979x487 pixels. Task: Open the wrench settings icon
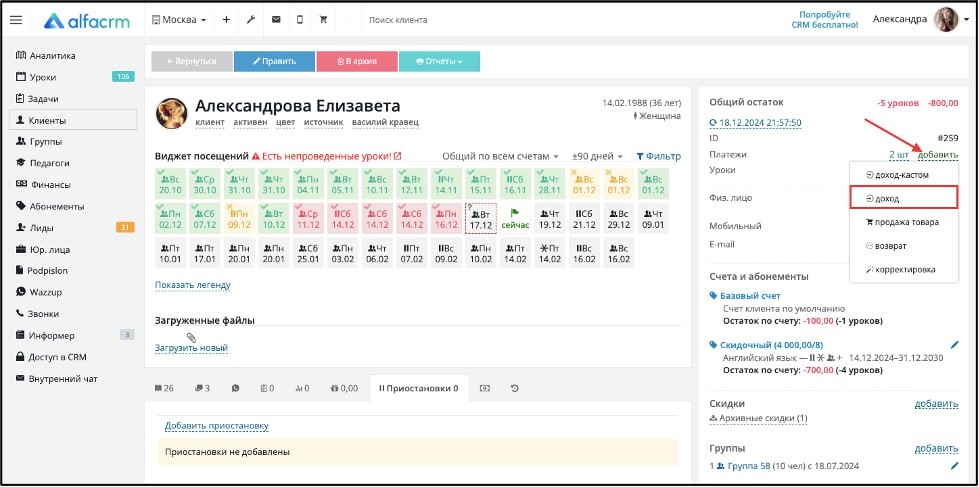(x=250, y=20)
